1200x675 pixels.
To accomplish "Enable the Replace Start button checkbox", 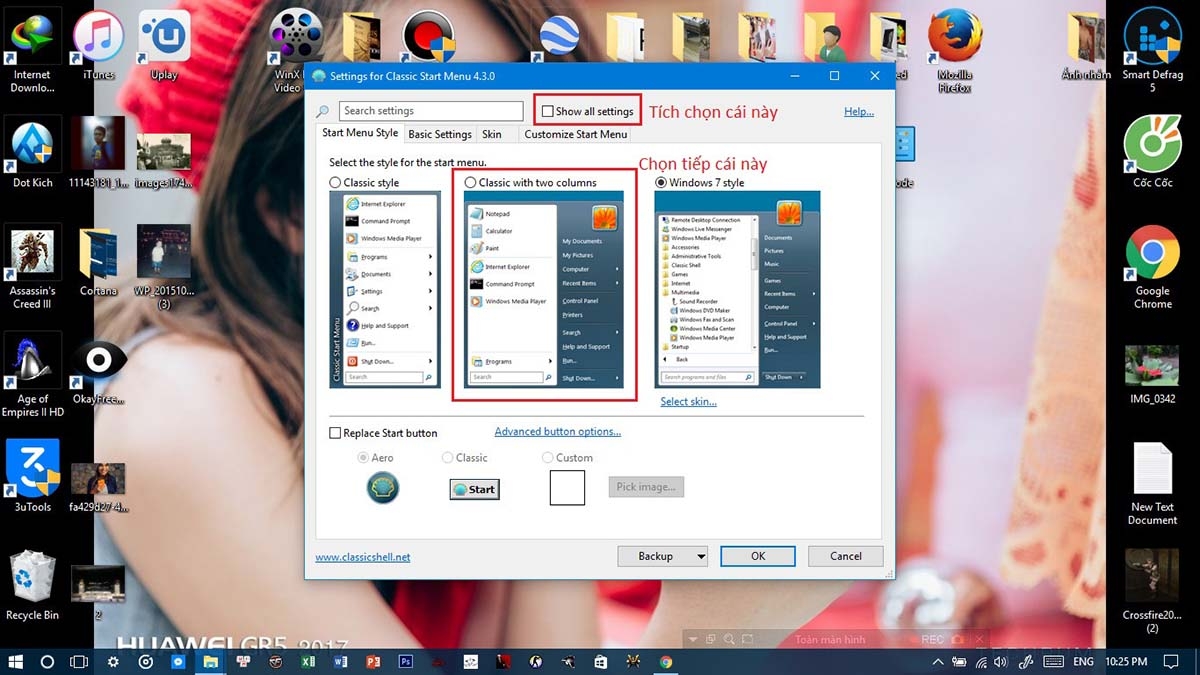I will coord(335,433).
